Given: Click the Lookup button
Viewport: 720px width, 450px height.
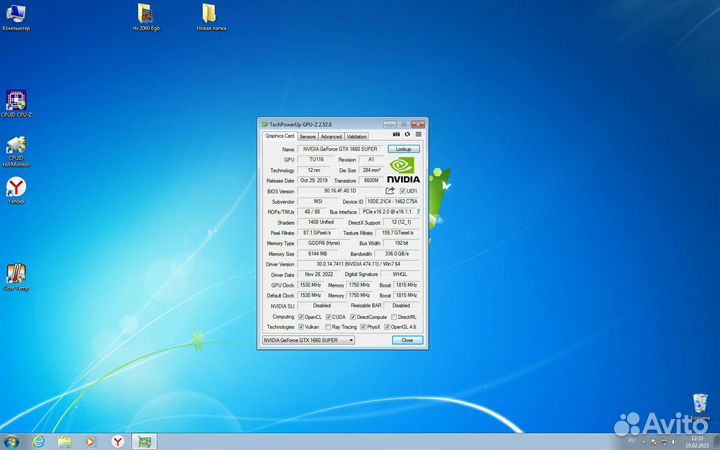Looking at the screenshot, I should point(403,149).
